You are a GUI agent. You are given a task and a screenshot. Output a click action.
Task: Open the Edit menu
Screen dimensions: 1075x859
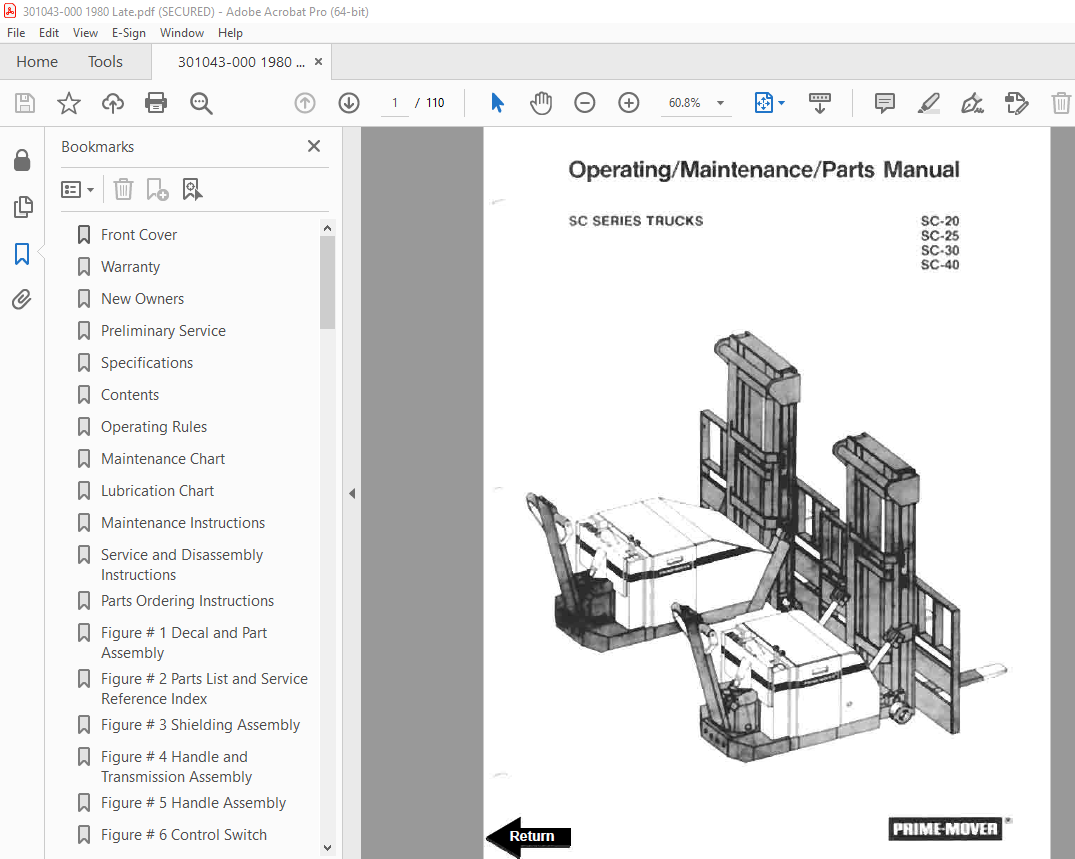point(49,33)
